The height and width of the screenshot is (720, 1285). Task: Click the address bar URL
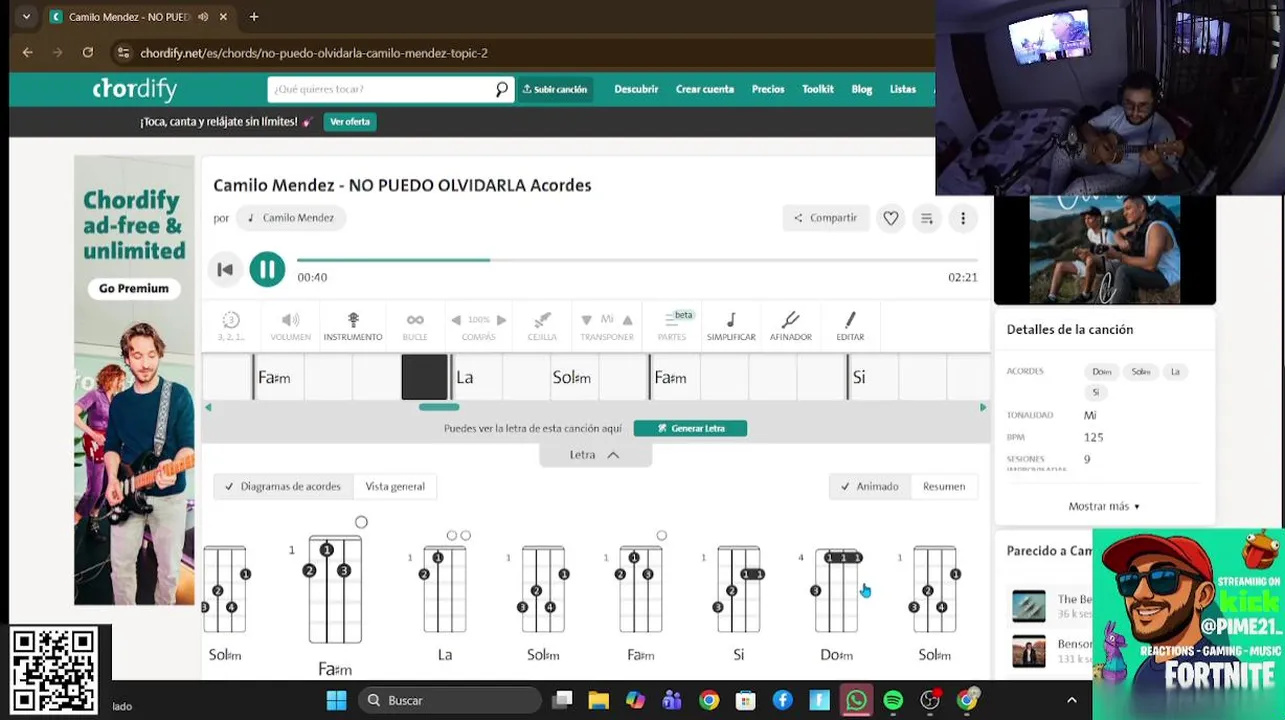click(x=314, y=53)
